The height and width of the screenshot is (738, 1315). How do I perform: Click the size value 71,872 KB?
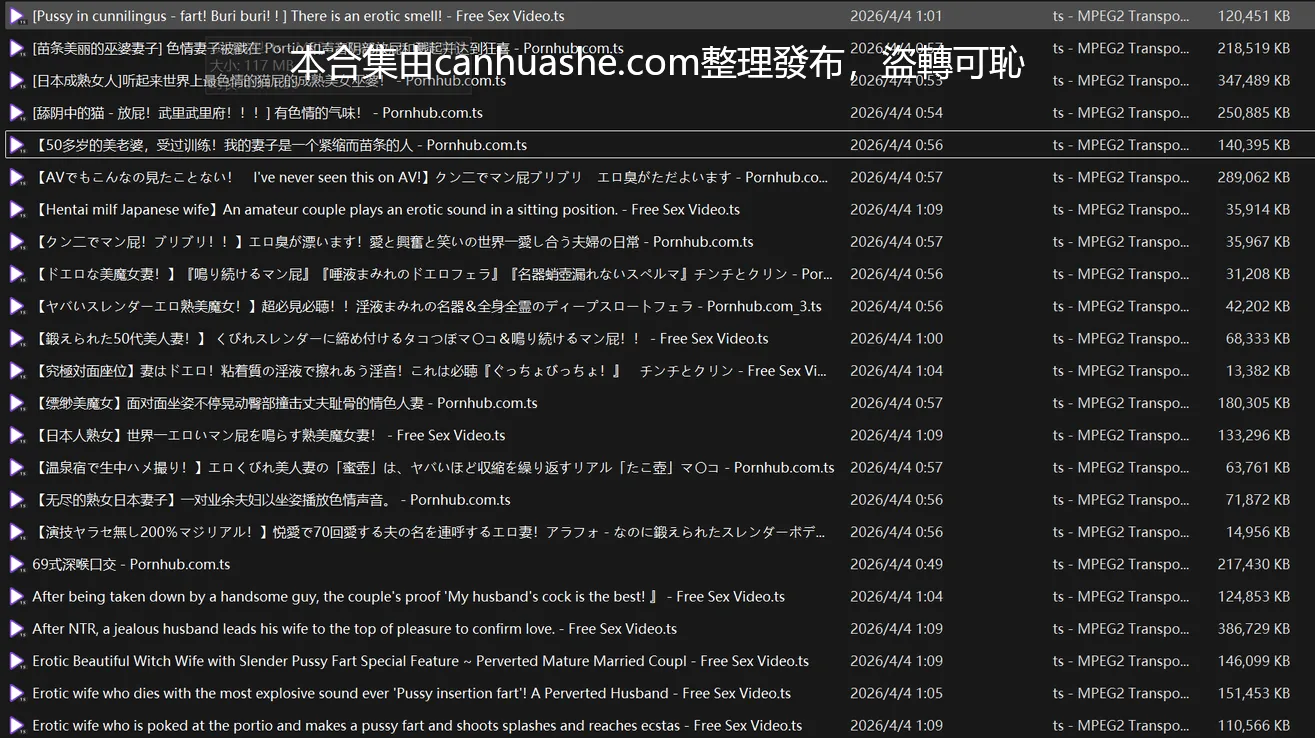pyautogui.click(x=1258, y=500)
